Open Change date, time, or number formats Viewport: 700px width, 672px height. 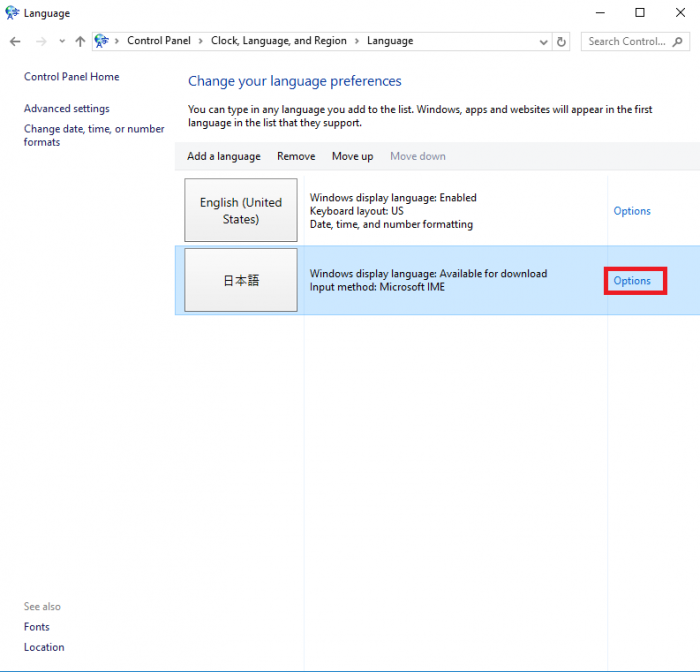(x=94, y=135)
